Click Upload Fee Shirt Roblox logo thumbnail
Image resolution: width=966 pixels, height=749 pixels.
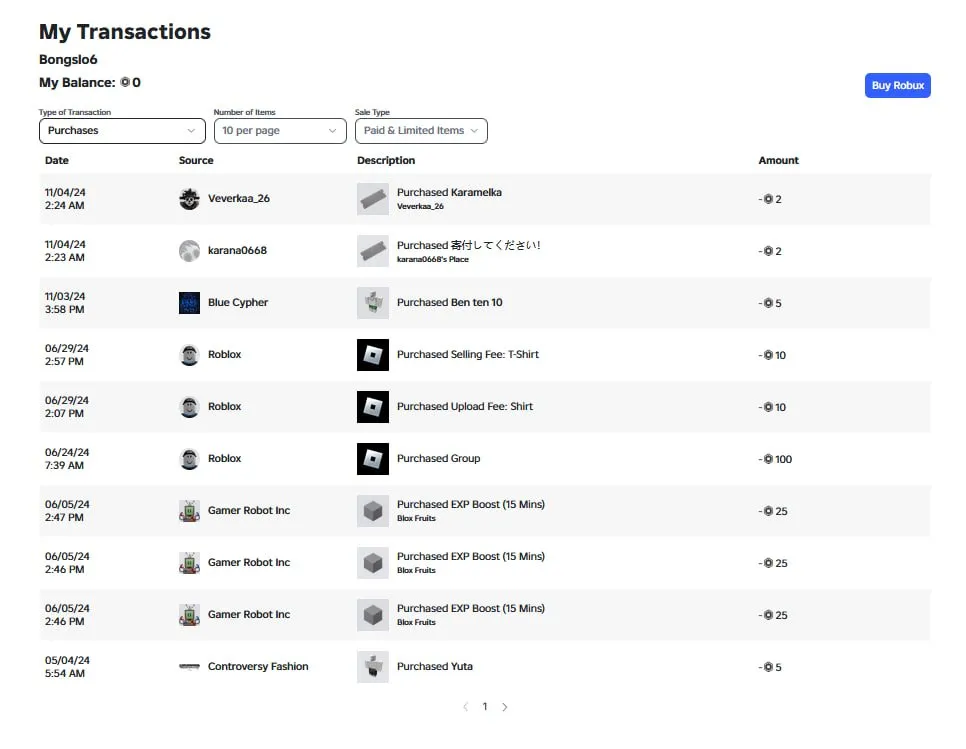click(x=373, y=407)
